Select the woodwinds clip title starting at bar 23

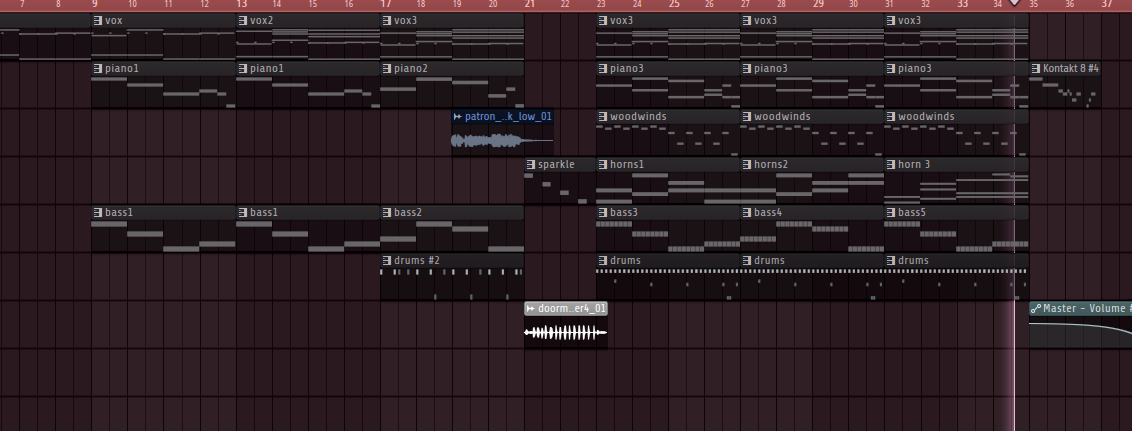coord(638,117)
